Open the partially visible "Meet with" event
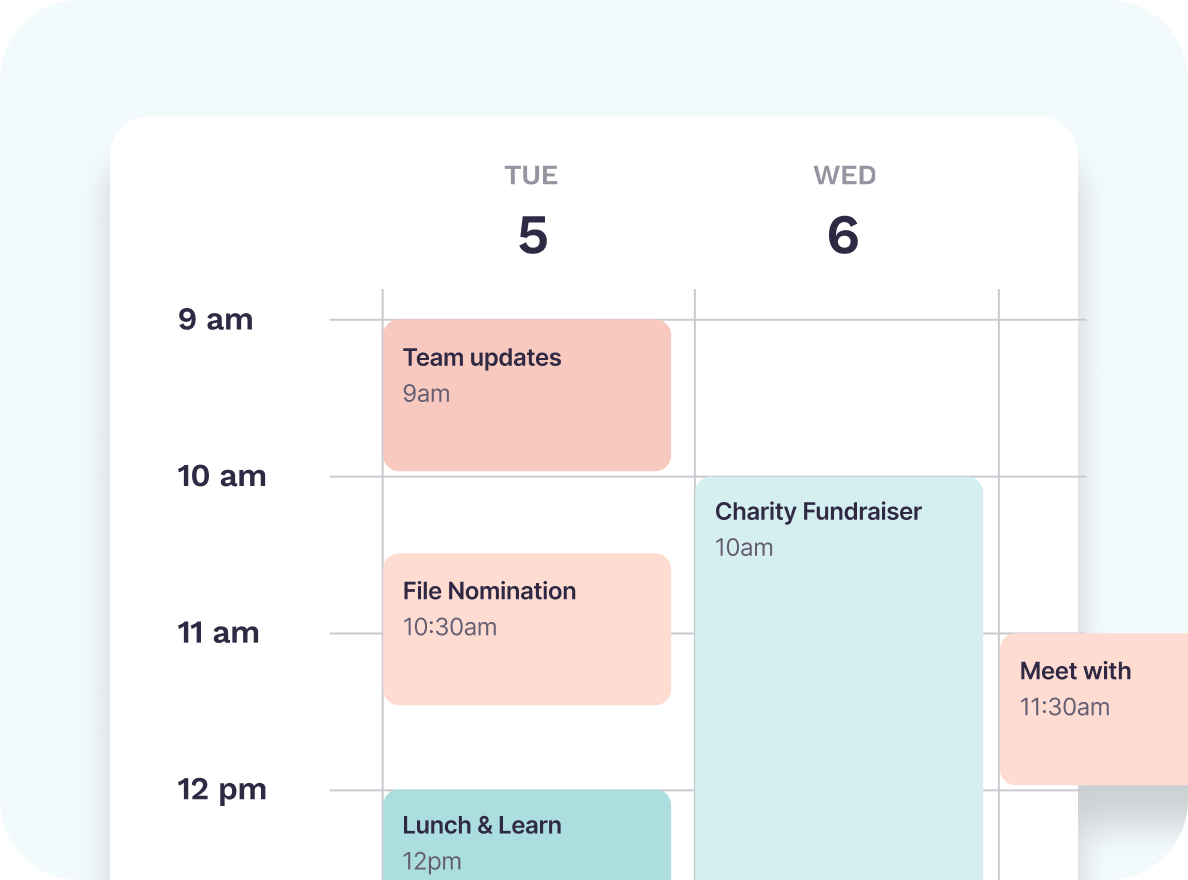This screenshot has height=880, width=1188. [x=1093, y=708]
